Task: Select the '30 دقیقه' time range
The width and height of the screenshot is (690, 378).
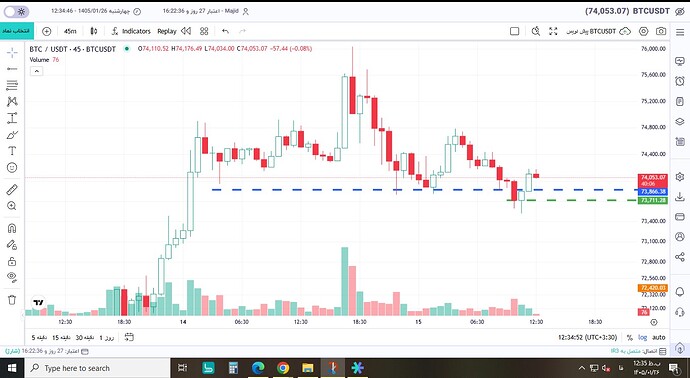Action: [x=85, y=338]
